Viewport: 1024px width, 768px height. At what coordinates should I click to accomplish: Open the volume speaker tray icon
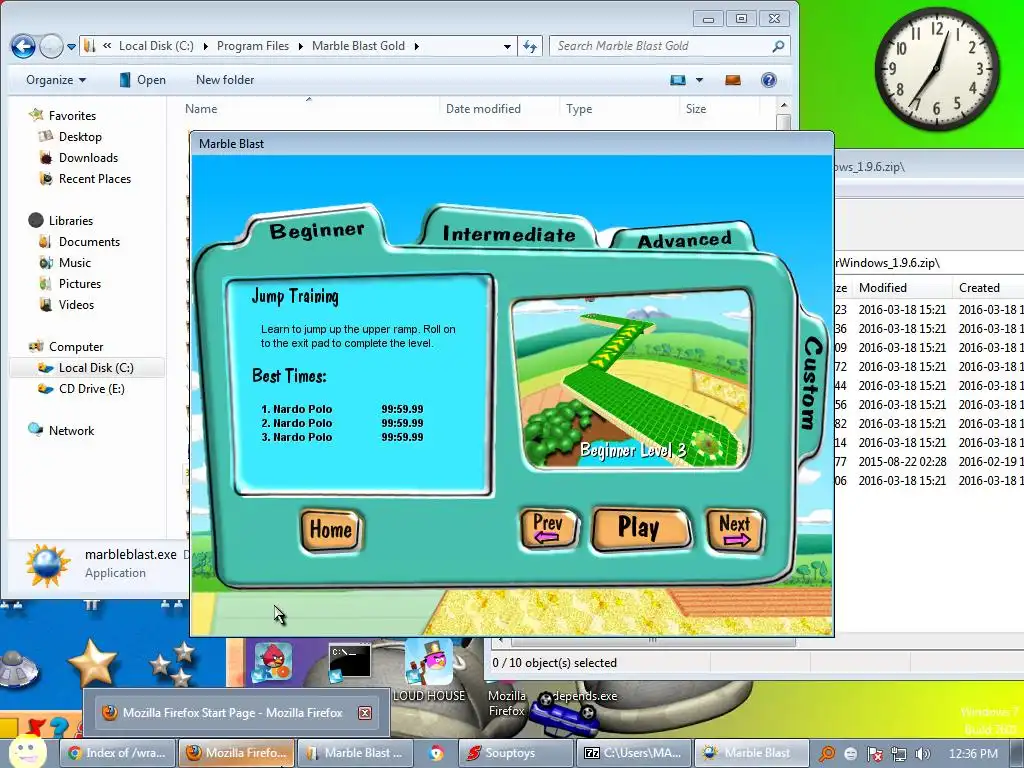(x=923, y=754)
